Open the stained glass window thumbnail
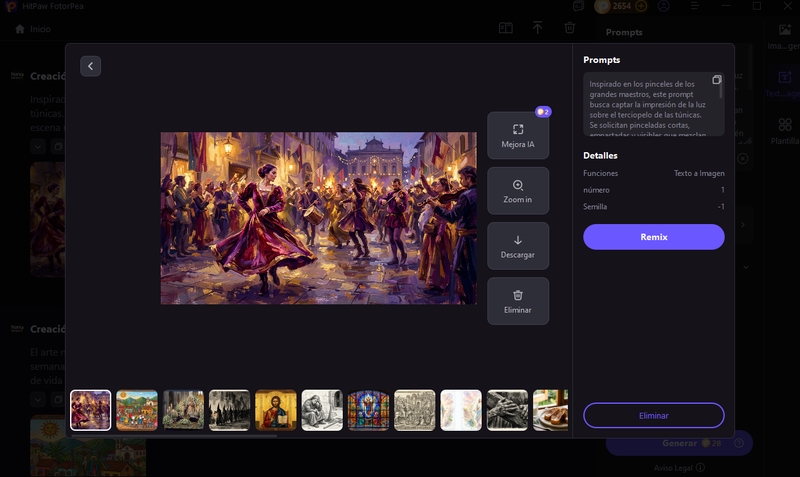The width and height of the screenshot is (800, 477). tap(368, 410)
